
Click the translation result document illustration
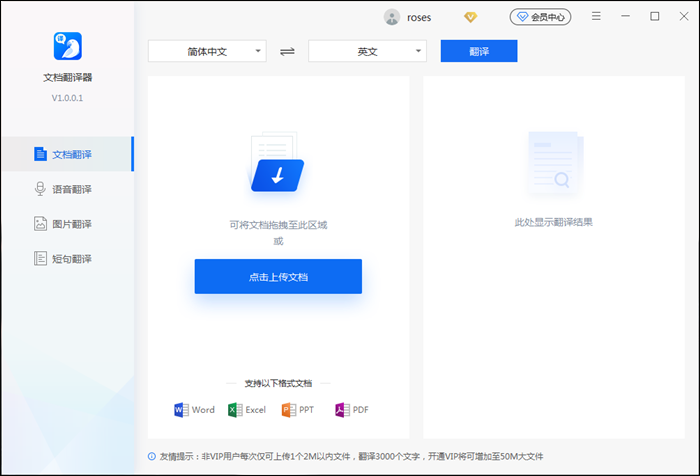554,163
